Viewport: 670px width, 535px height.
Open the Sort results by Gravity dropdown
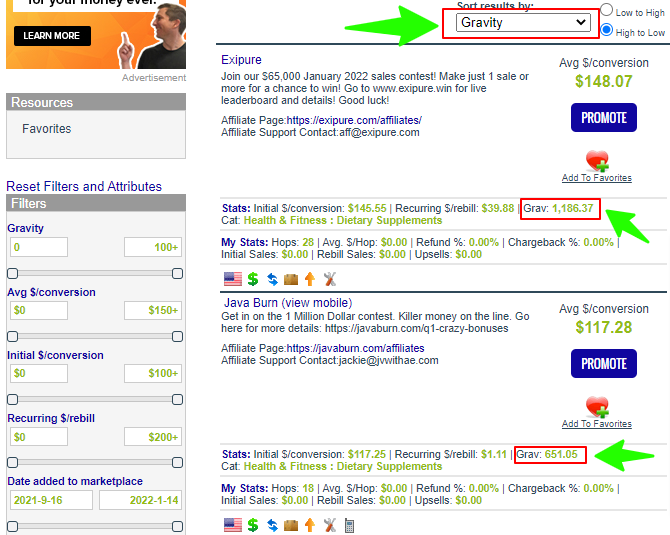click(523, 23)
